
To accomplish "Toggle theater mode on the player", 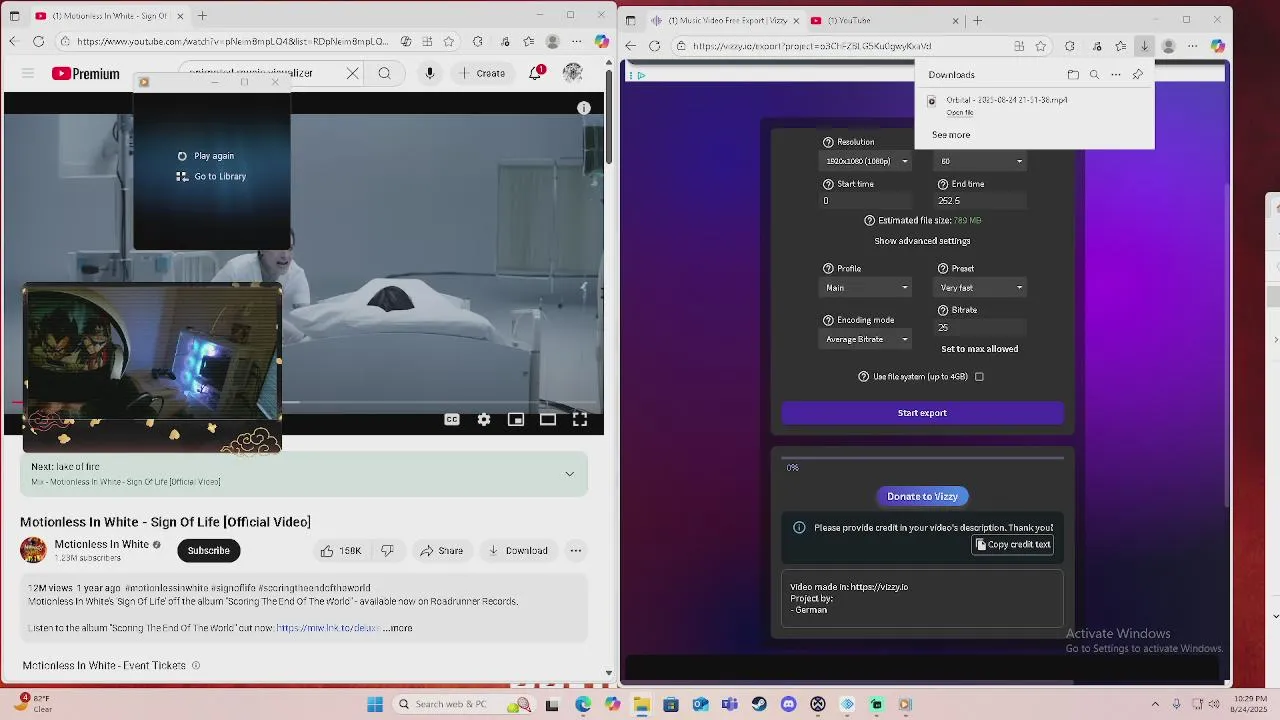I will click(x=548, y=420).
